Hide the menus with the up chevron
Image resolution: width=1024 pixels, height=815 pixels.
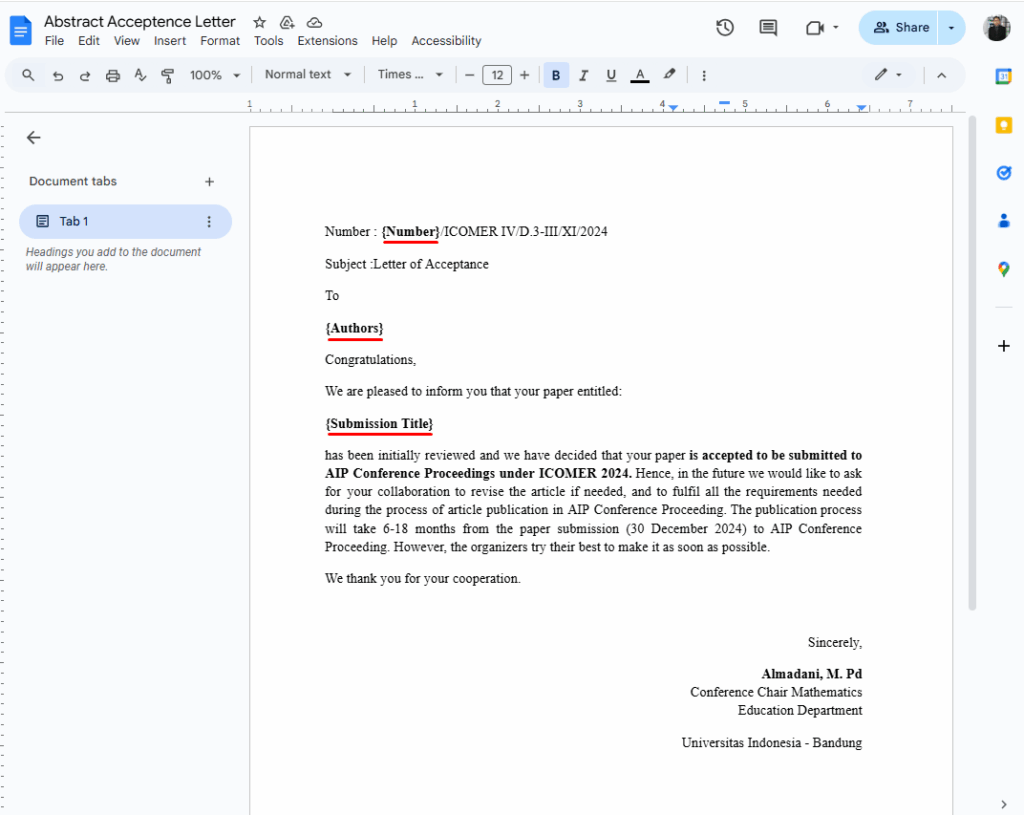(x=941, y=75)
